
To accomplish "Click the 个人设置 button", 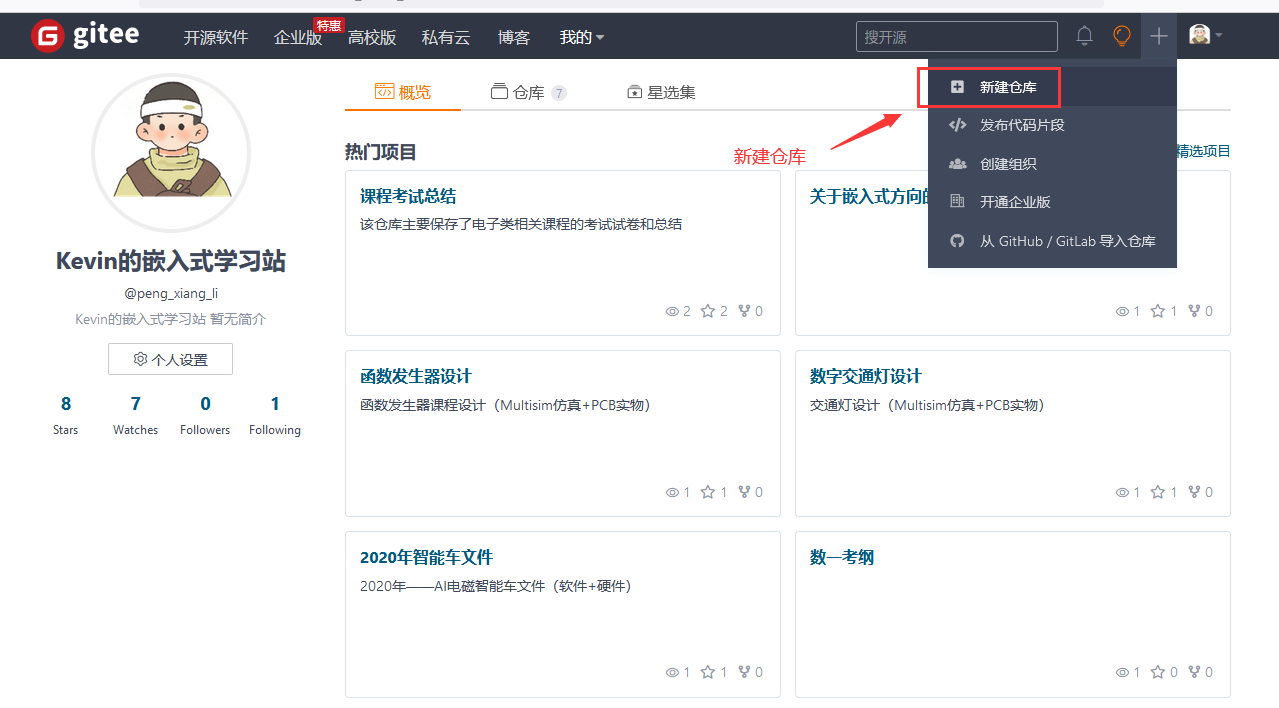I will pyautogui.click(x=170, y=359).
